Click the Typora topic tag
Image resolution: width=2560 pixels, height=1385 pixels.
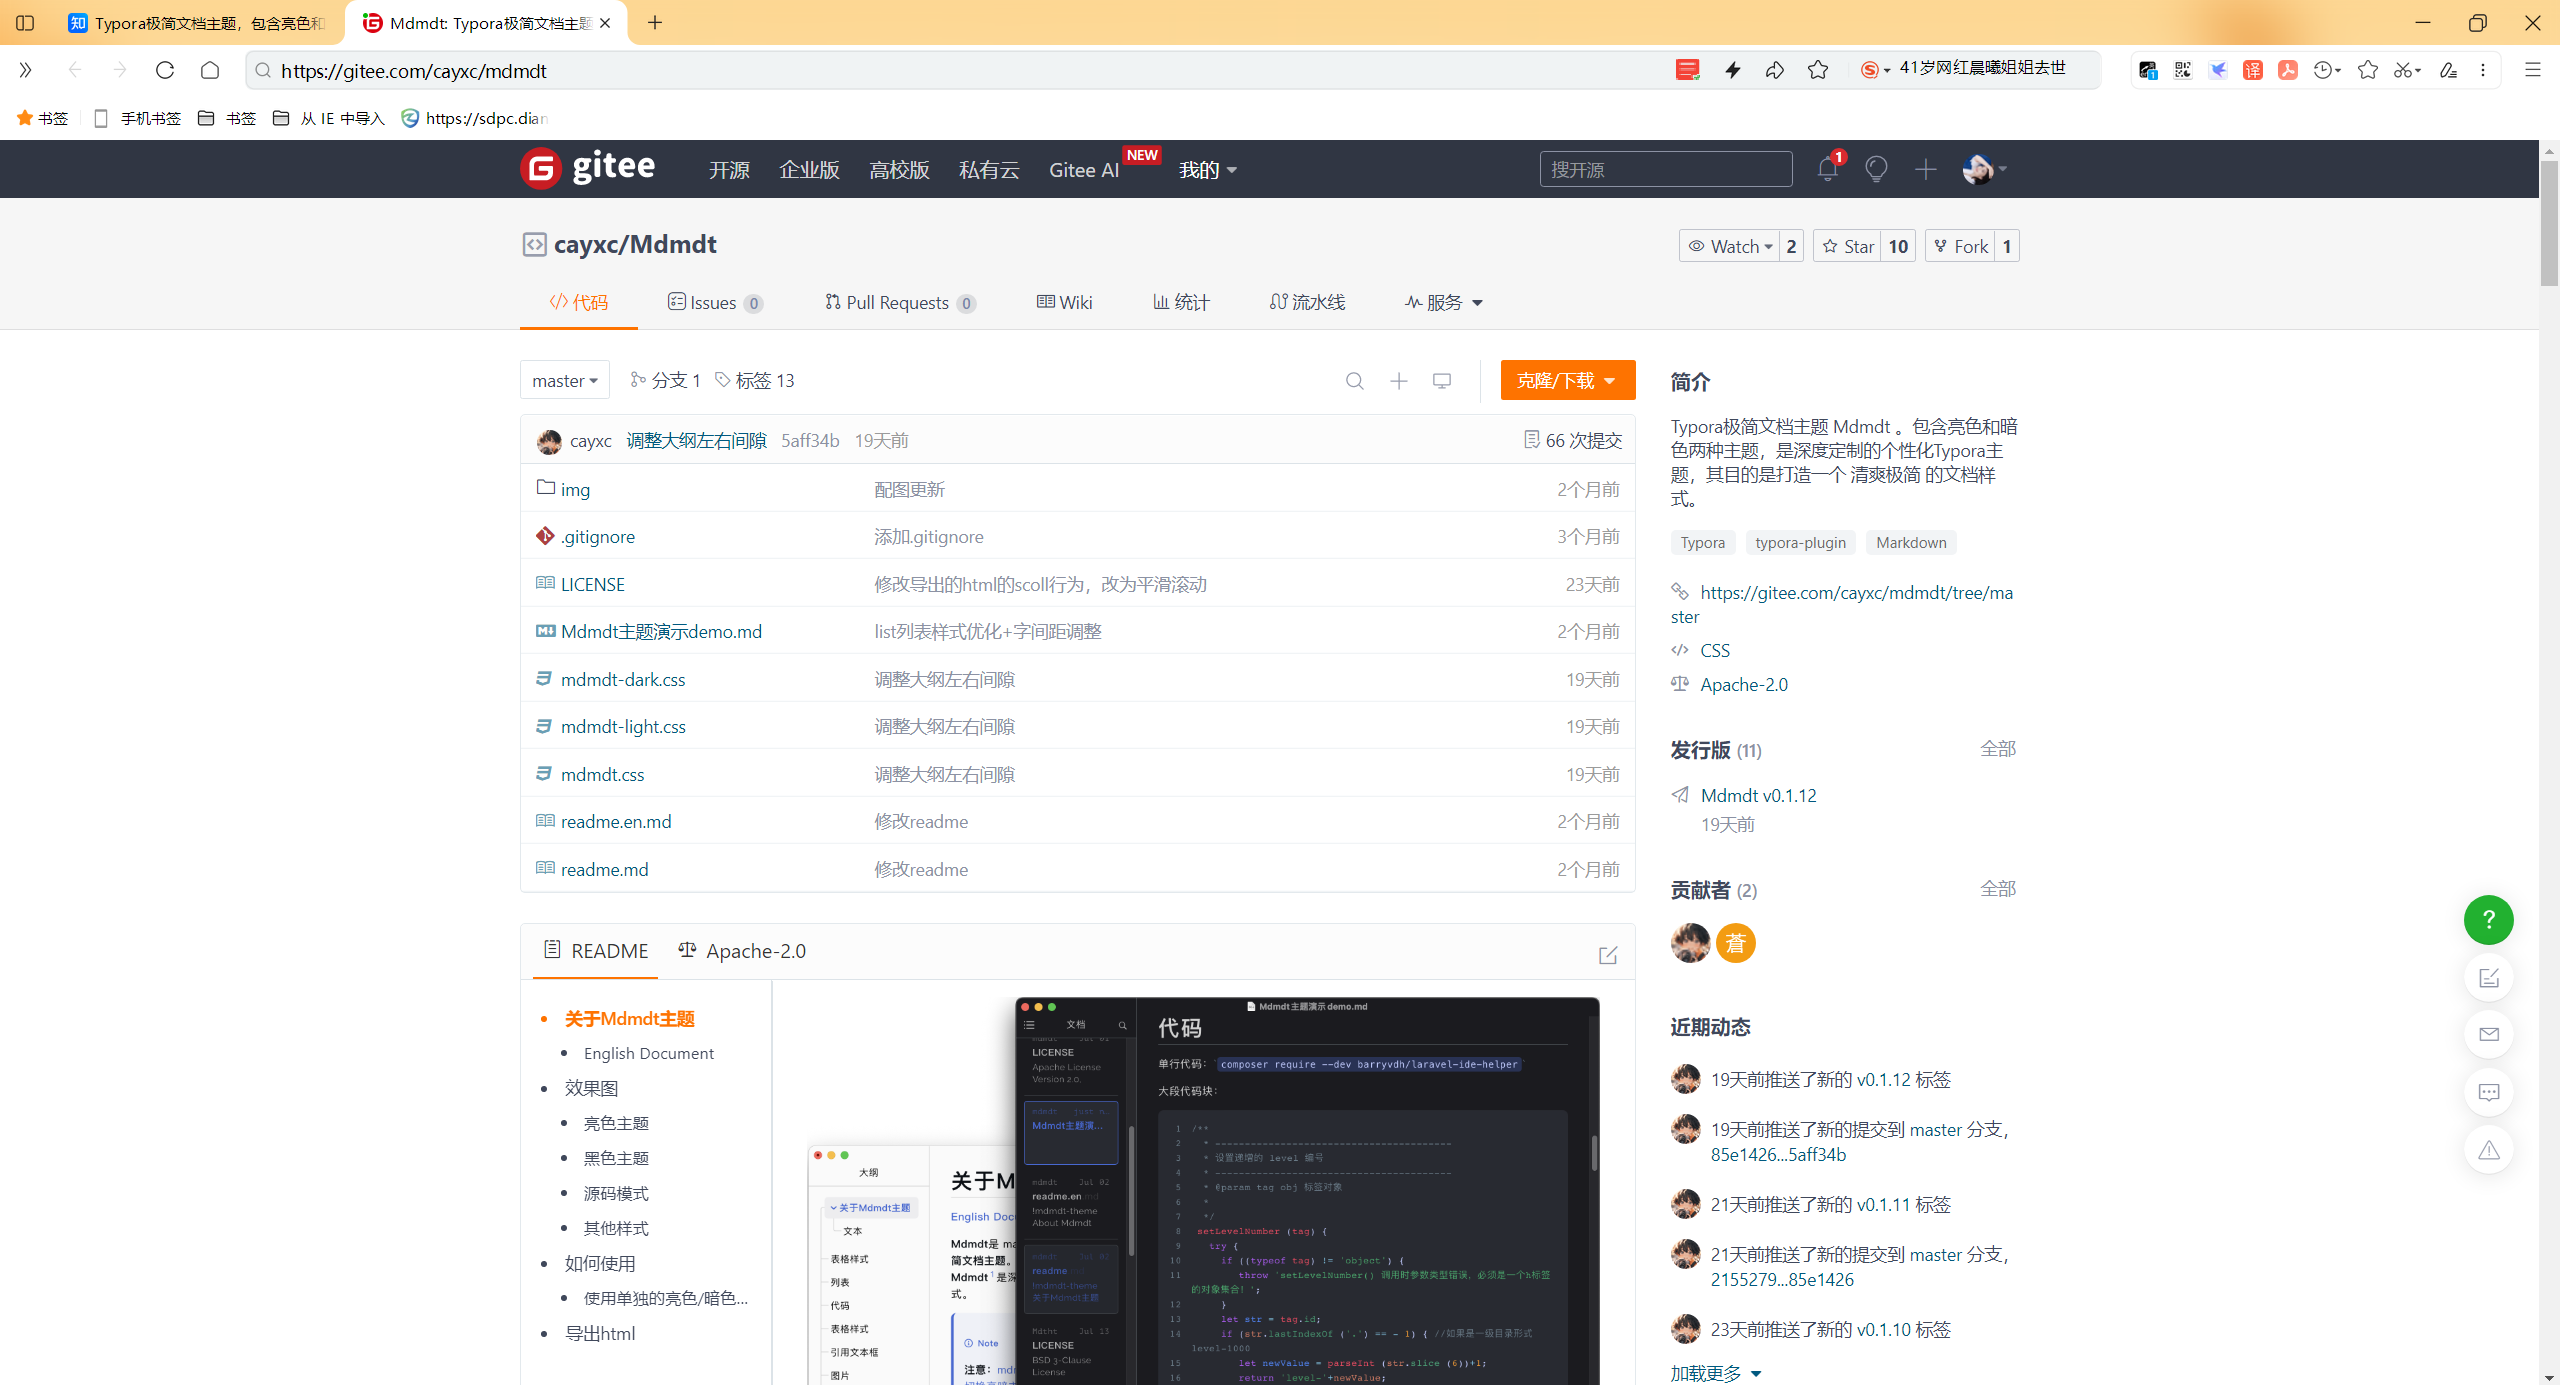coord(1702,542)
